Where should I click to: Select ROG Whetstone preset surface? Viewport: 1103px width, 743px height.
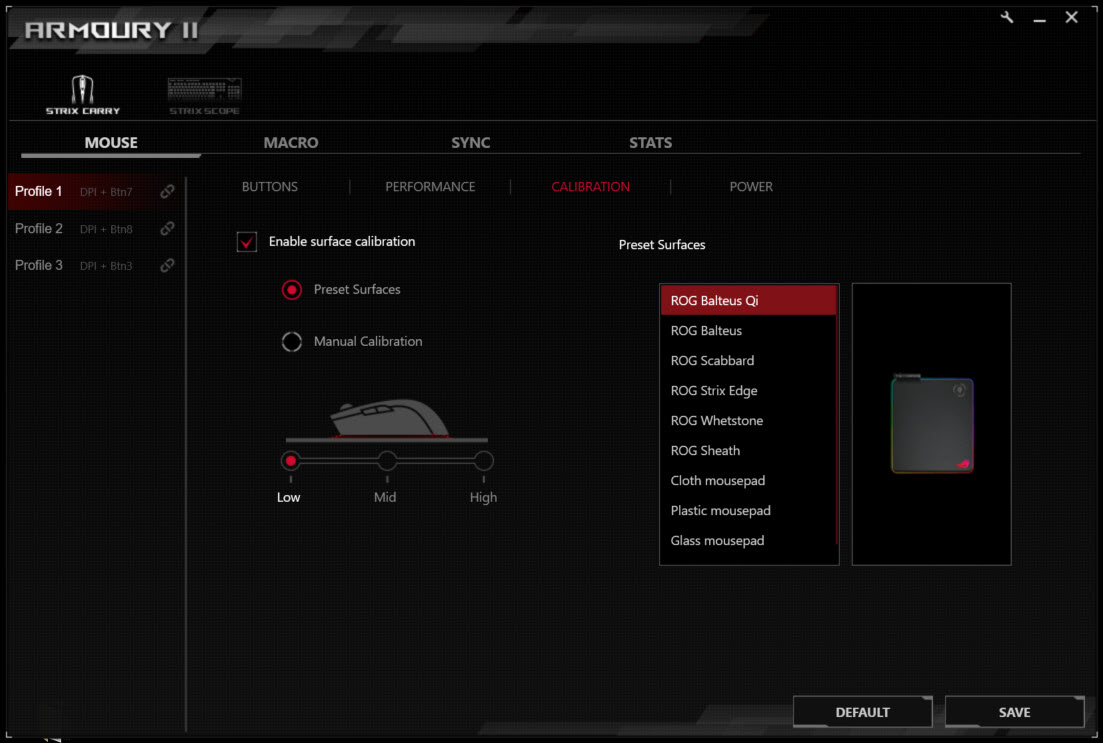click(748, 421)
